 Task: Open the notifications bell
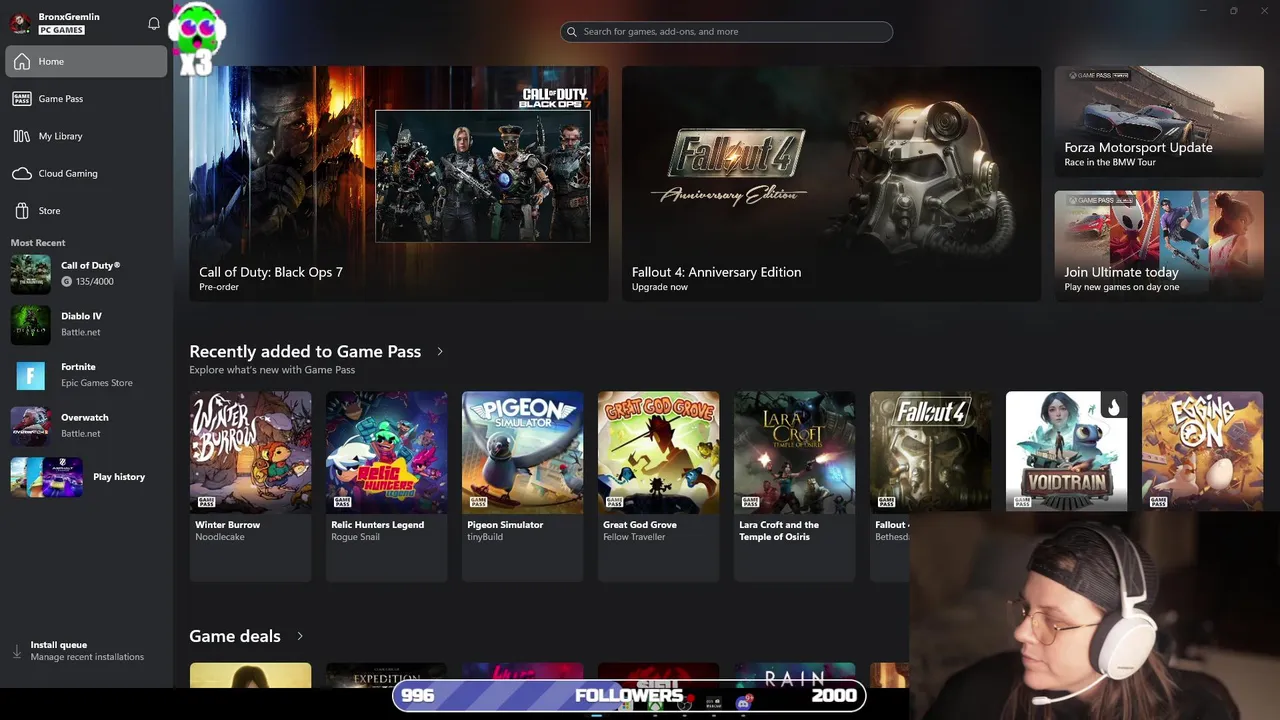click(154, 23)
